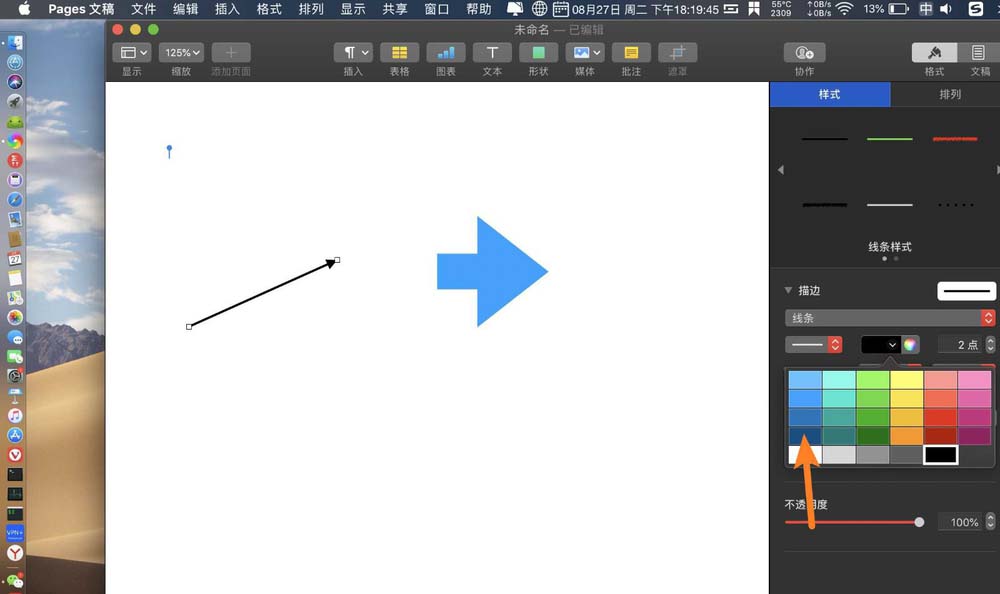
Task: Select the red rough line style preset
Action: (x=955, y=138)
